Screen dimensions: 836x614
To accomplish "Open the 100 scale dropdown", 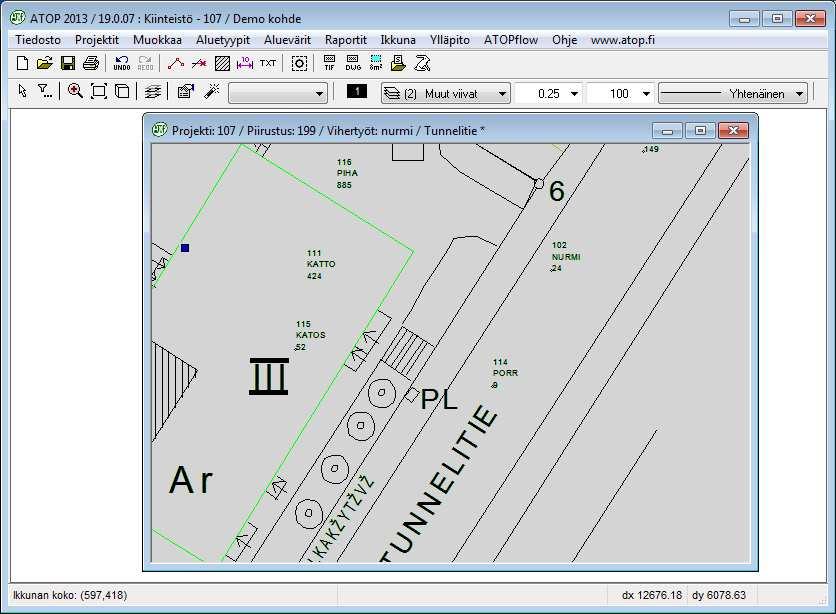I will click(620, 93).
